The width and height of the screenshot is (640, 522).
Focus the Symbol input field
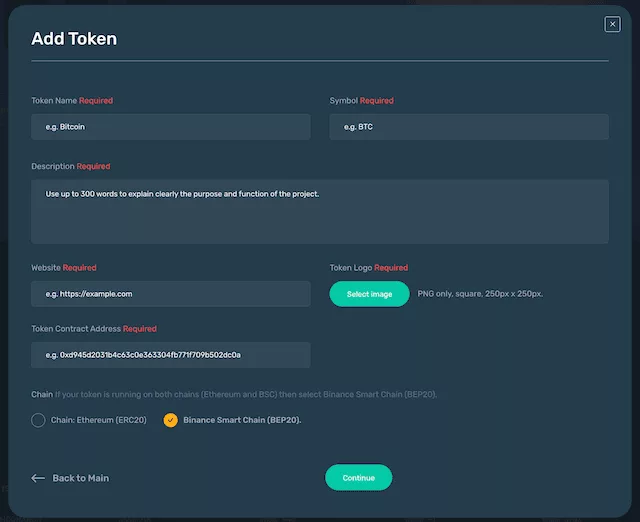pos(469,127)
